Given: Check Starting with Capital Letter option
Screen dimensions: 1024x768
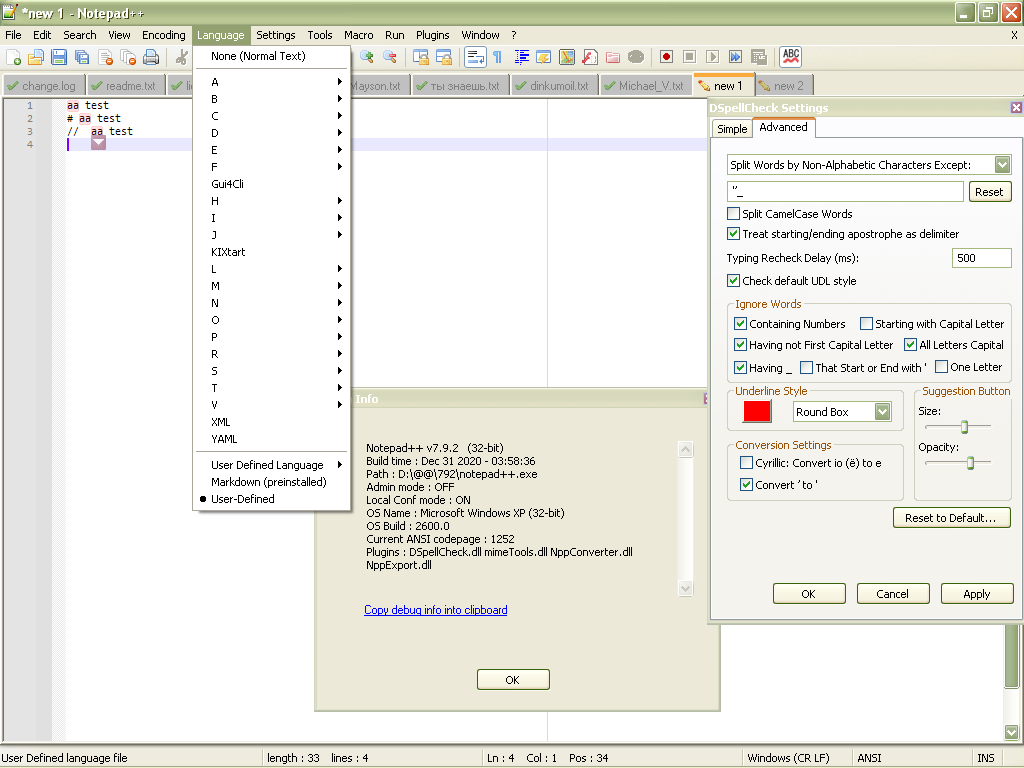Looking at the screenshot, I should (x=867, y=324).
